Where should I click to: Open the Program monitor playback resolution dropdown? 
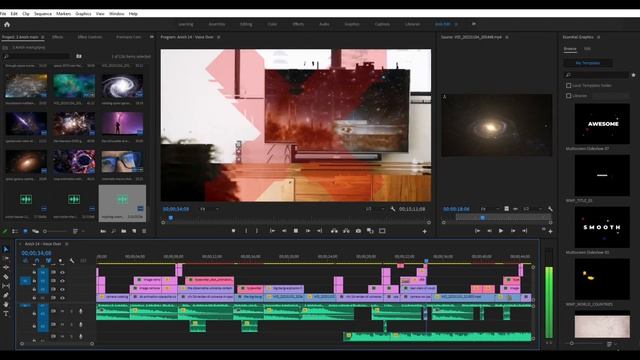[x=375, y=209]
